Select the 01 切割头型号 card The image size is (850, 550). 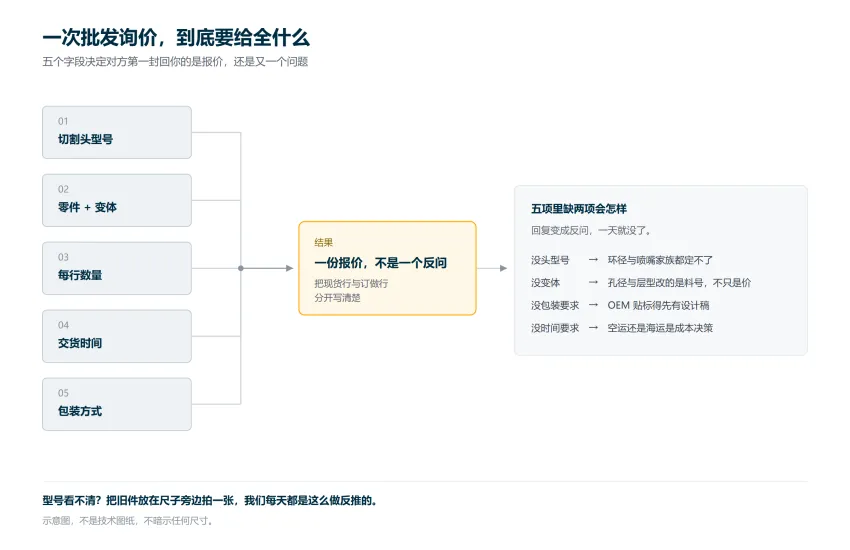click(x=117, y=132)
